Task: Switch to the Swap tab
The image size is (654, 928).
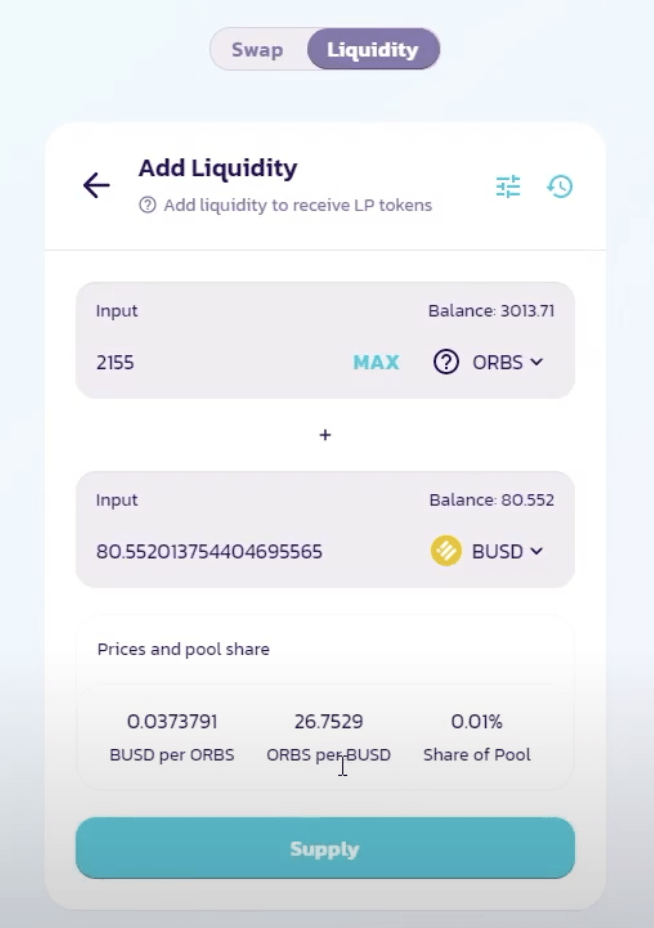Action: (257, 50)
